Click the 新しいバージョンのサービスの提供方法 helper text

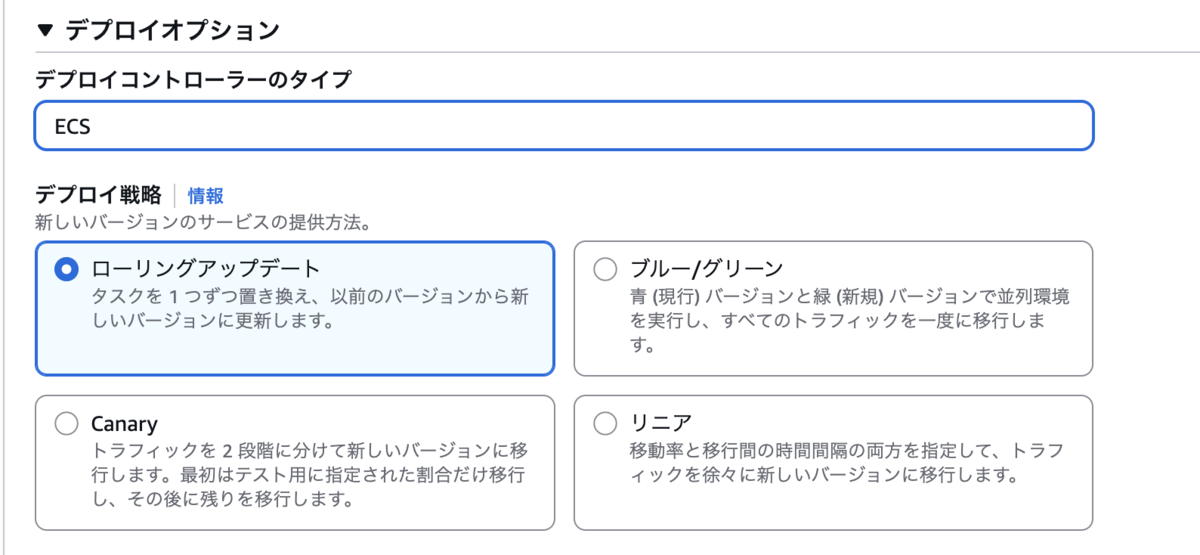(203, 221)
